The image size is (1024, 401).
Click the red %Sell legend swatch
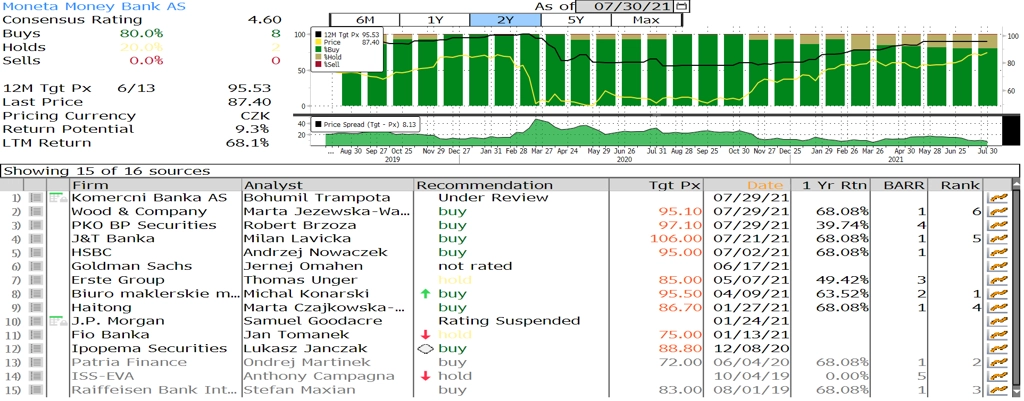click(319, 65)
